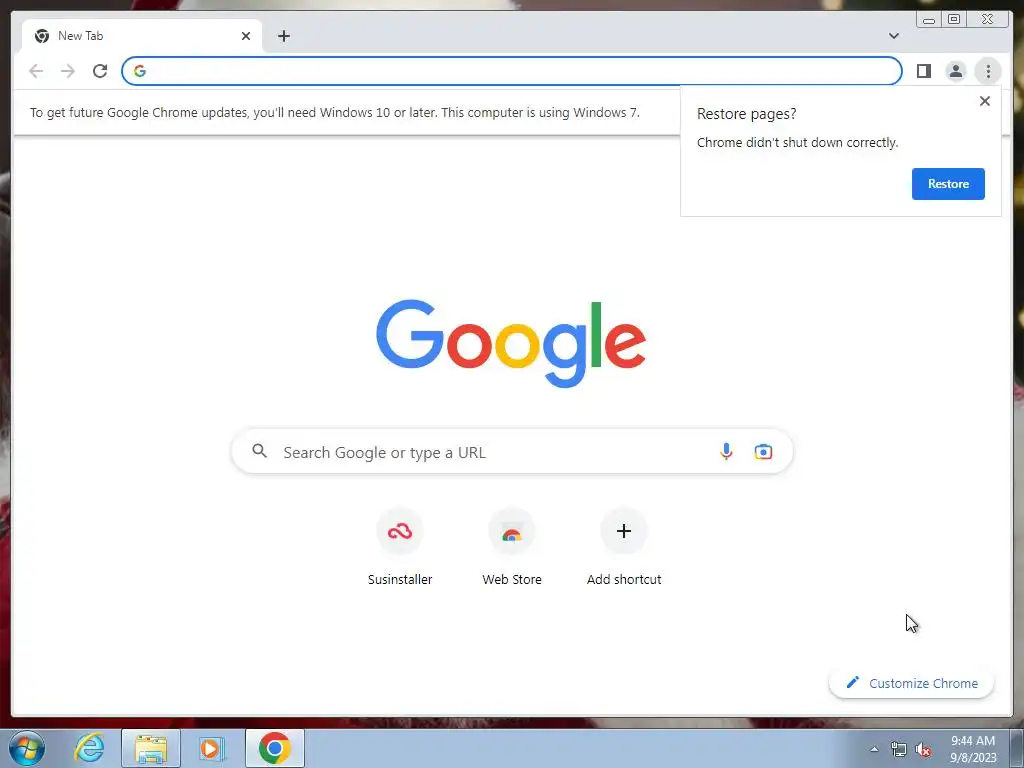Image resolution: width=1024 pixels, height=768 pixels.
Task: Click the Google icon in address bar
Action: 140,71
